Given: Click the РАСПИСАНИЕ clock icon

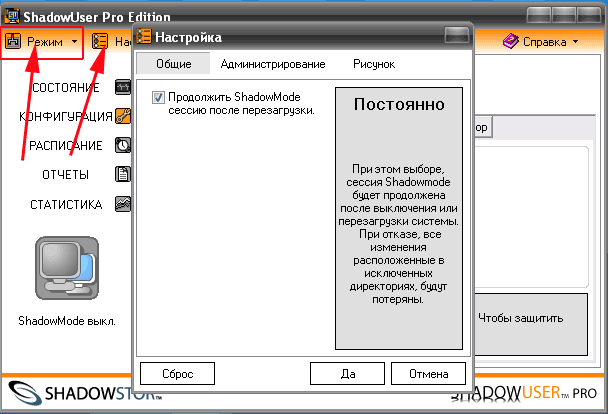Looking at the screenshot, I should click(x=123, y=145).
